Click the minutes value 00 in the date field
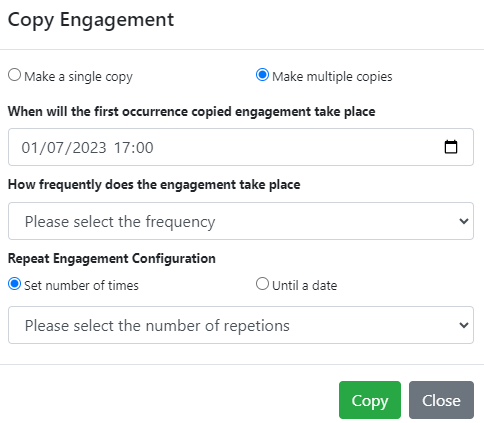Viewport: 484px width, 423px height. tap(144, 148)
